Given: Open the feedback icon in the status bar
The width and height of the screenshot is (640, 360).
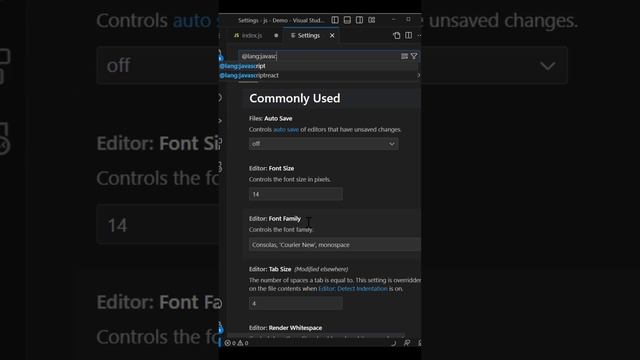Looking at the screenshot, I should click(407, 343).
